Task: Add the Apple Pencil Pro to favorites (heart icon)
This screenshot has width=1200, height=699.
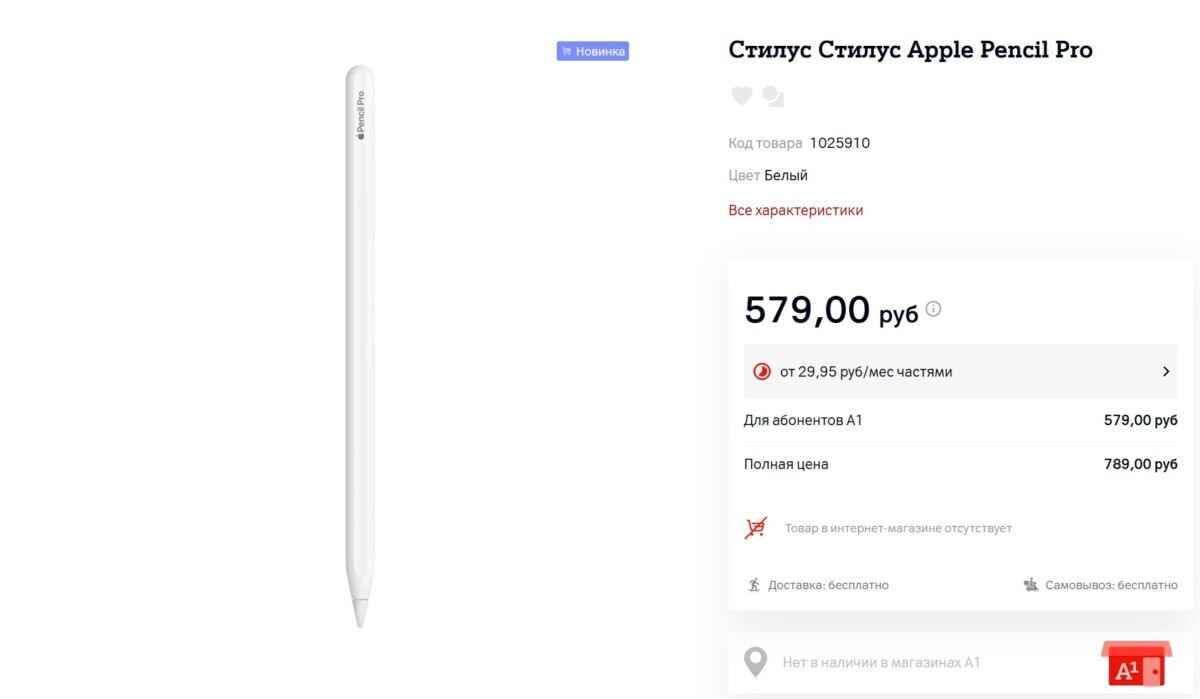Action: [741, 96]
